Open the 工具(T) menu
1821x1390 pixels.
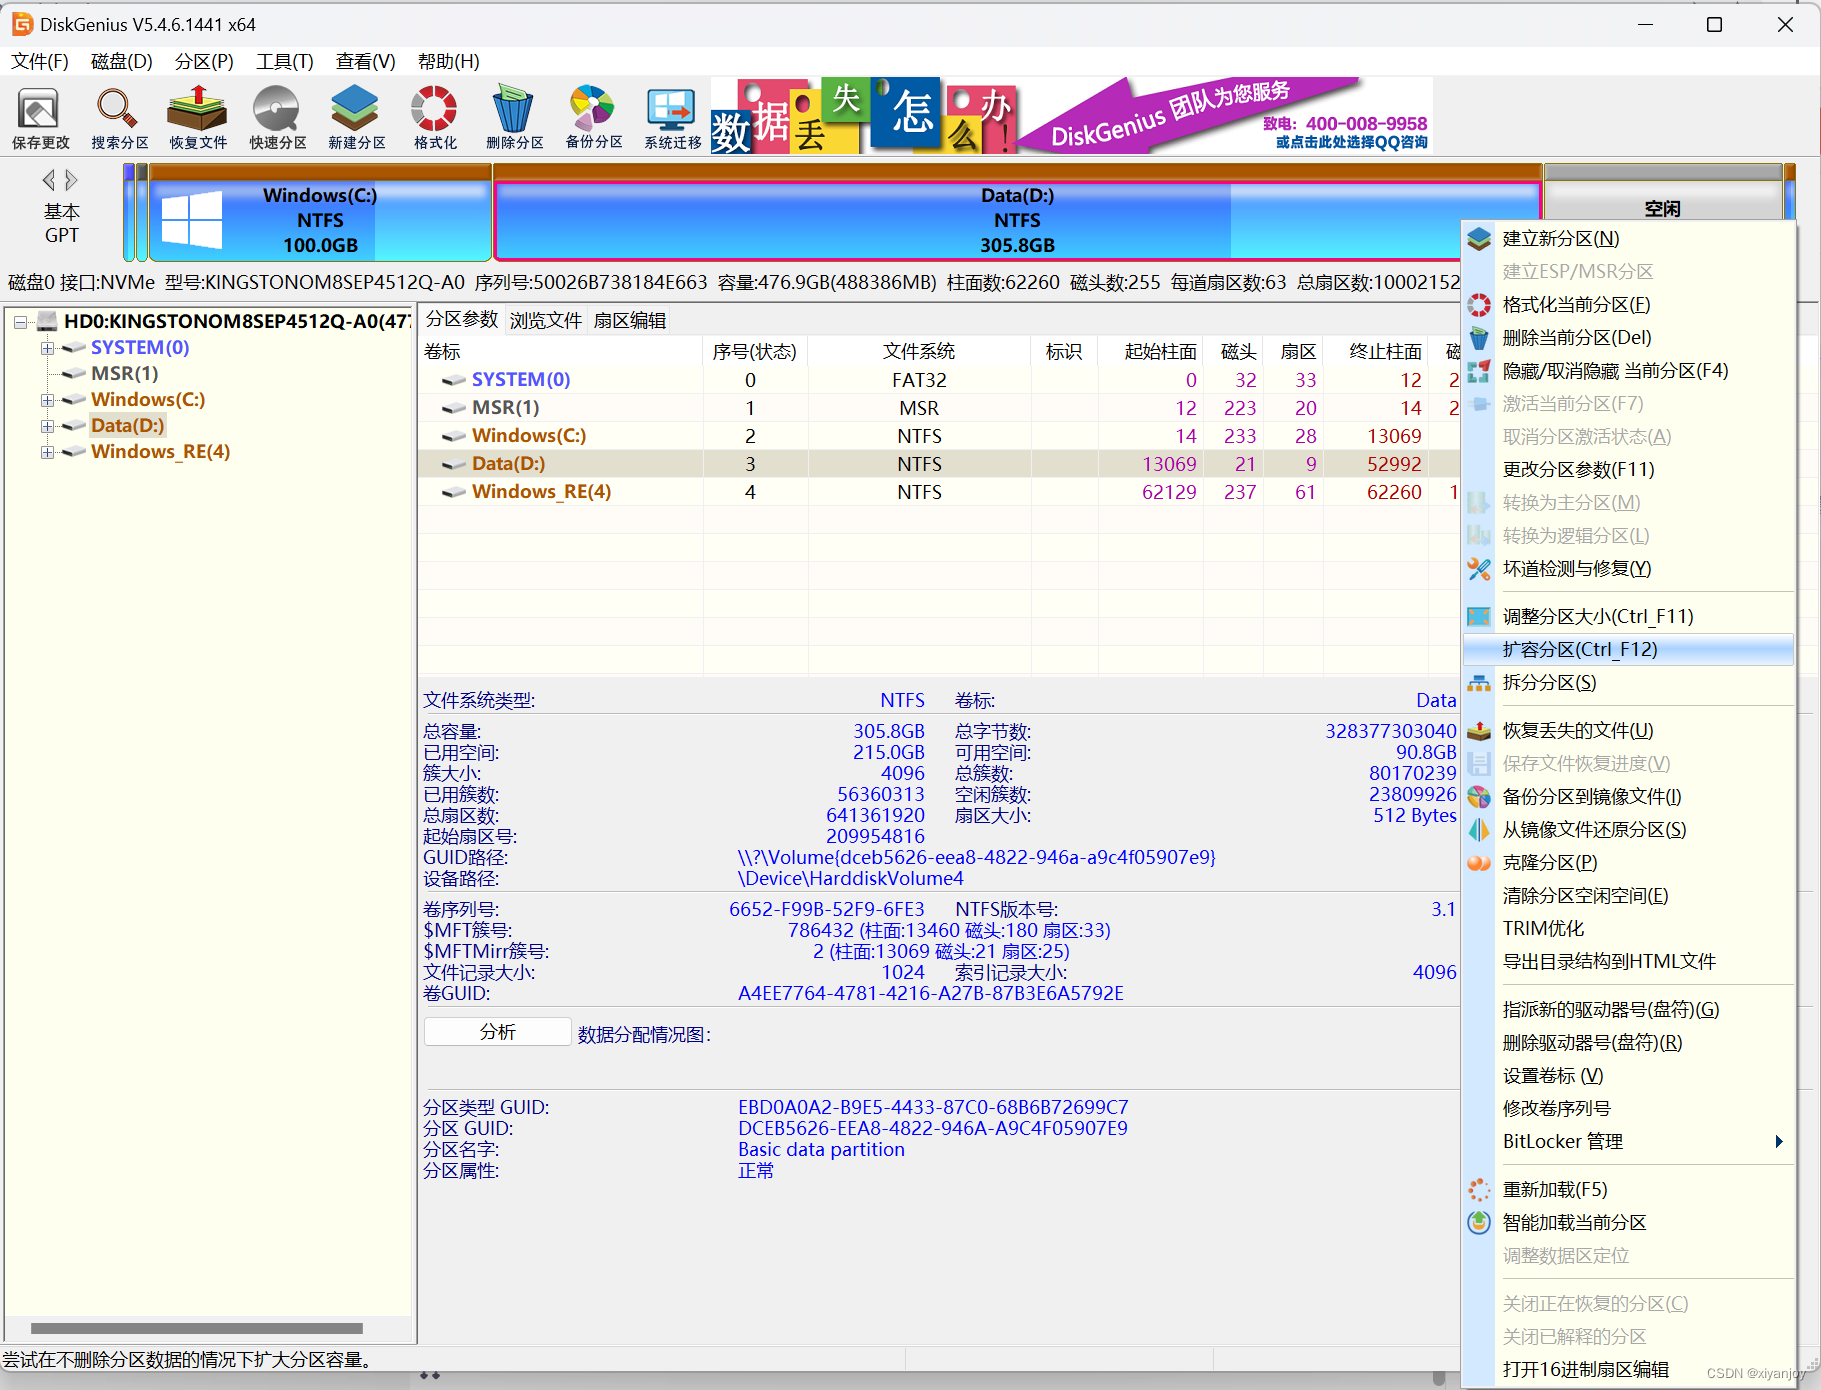click(x=285, y=61)
